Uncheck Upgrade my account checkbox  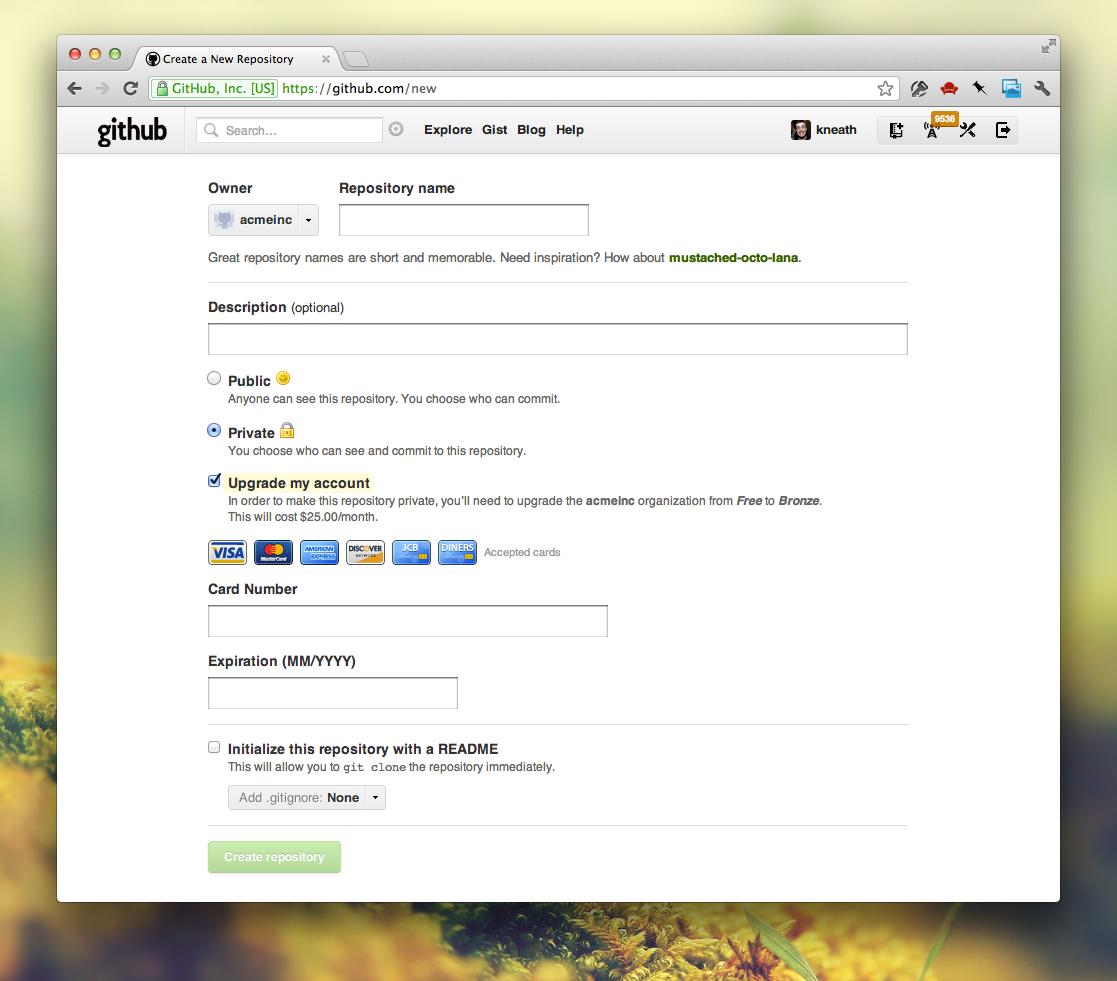[214, 481]
